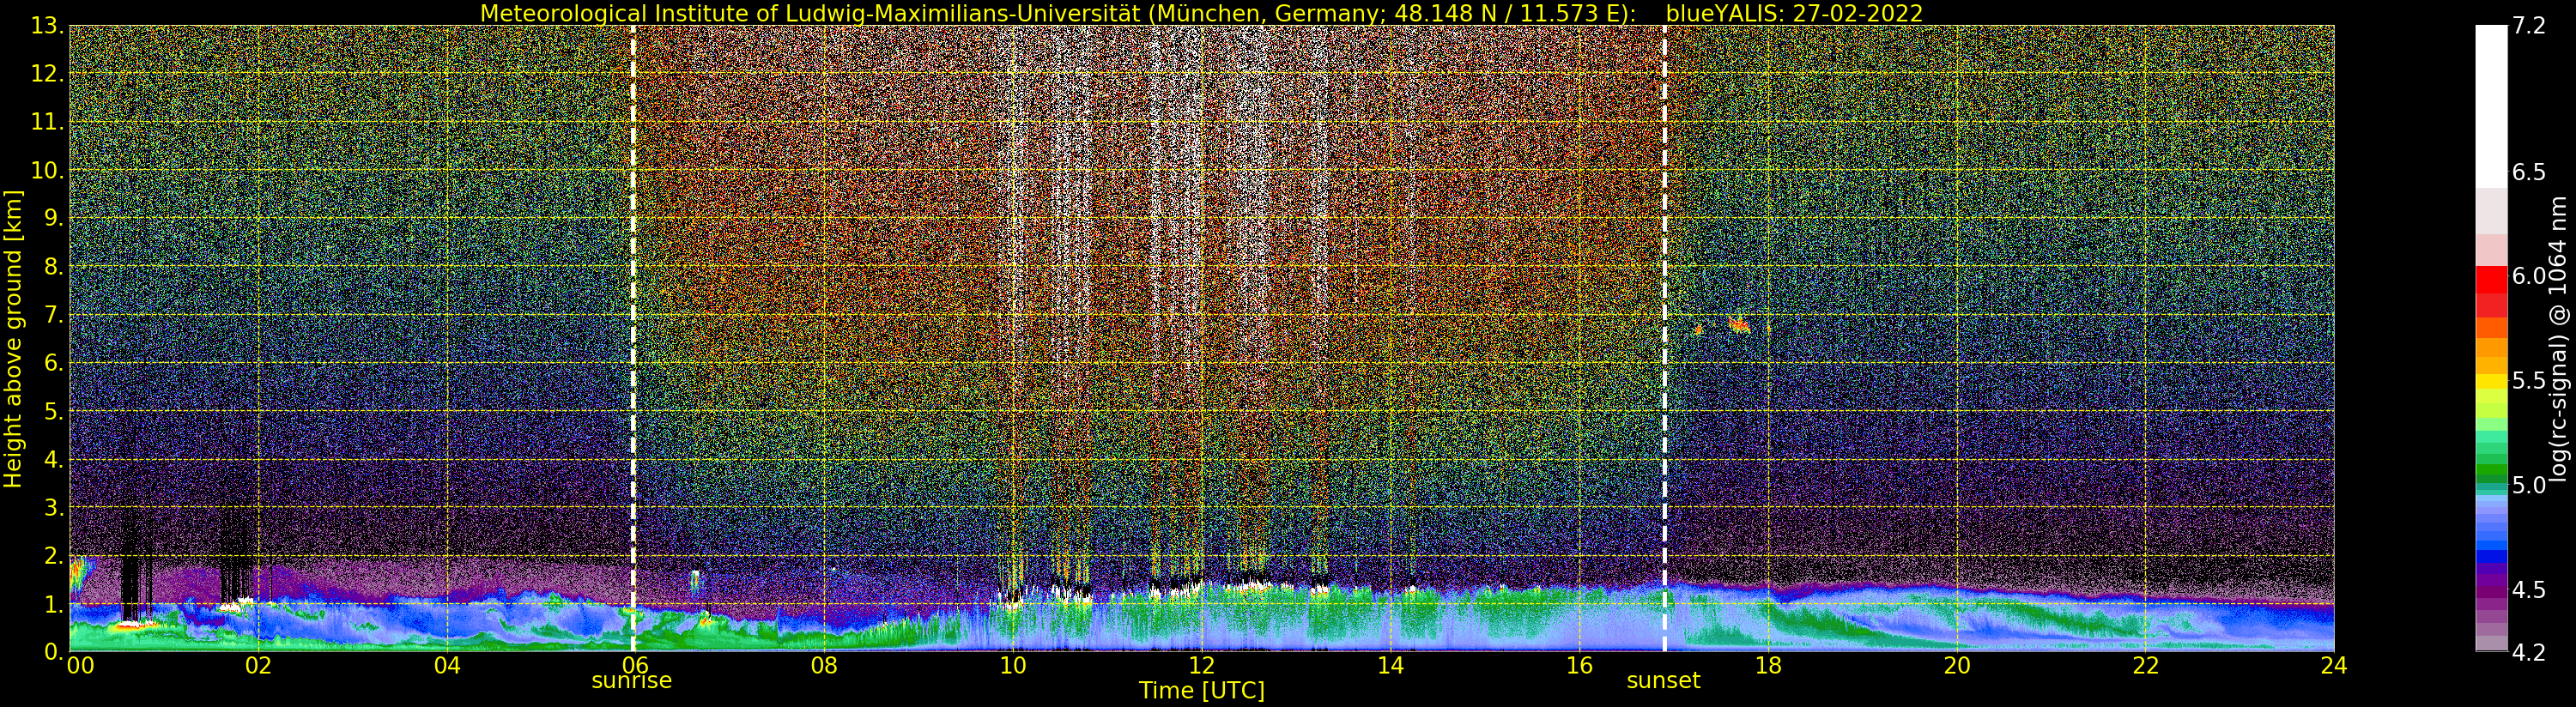Click the "5." height axis tick label

coord(54,411)
